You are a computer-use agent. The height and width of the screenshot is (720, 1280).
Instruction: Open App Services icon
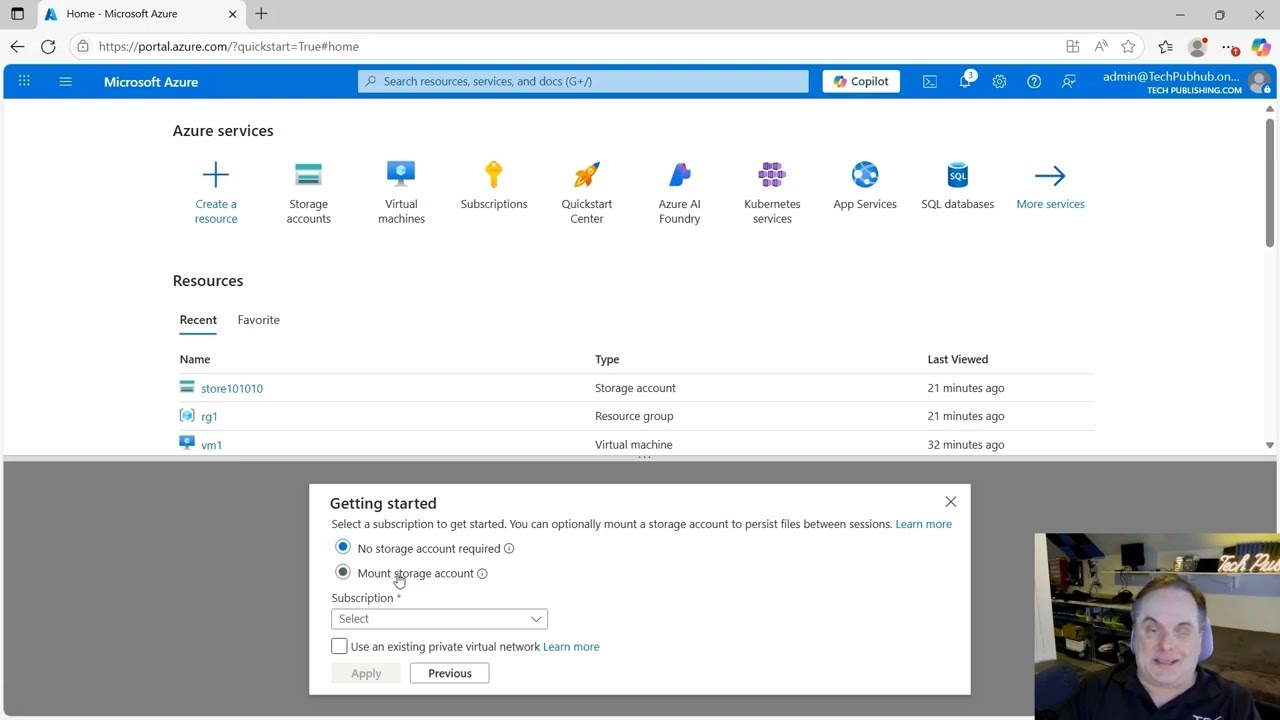point(865,175)
